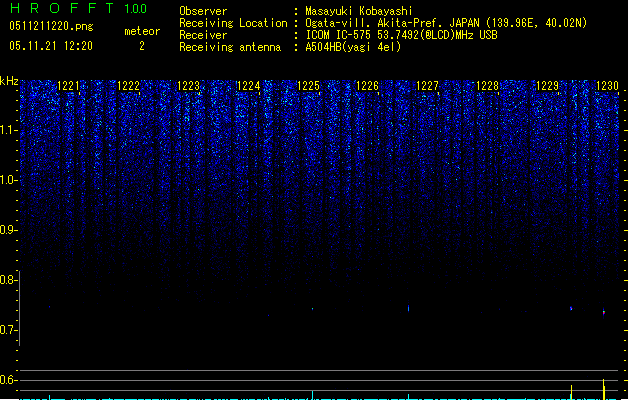The image size is (629, 400).
Task: Select the filename 0511211220.png
Action: (51, 26)
